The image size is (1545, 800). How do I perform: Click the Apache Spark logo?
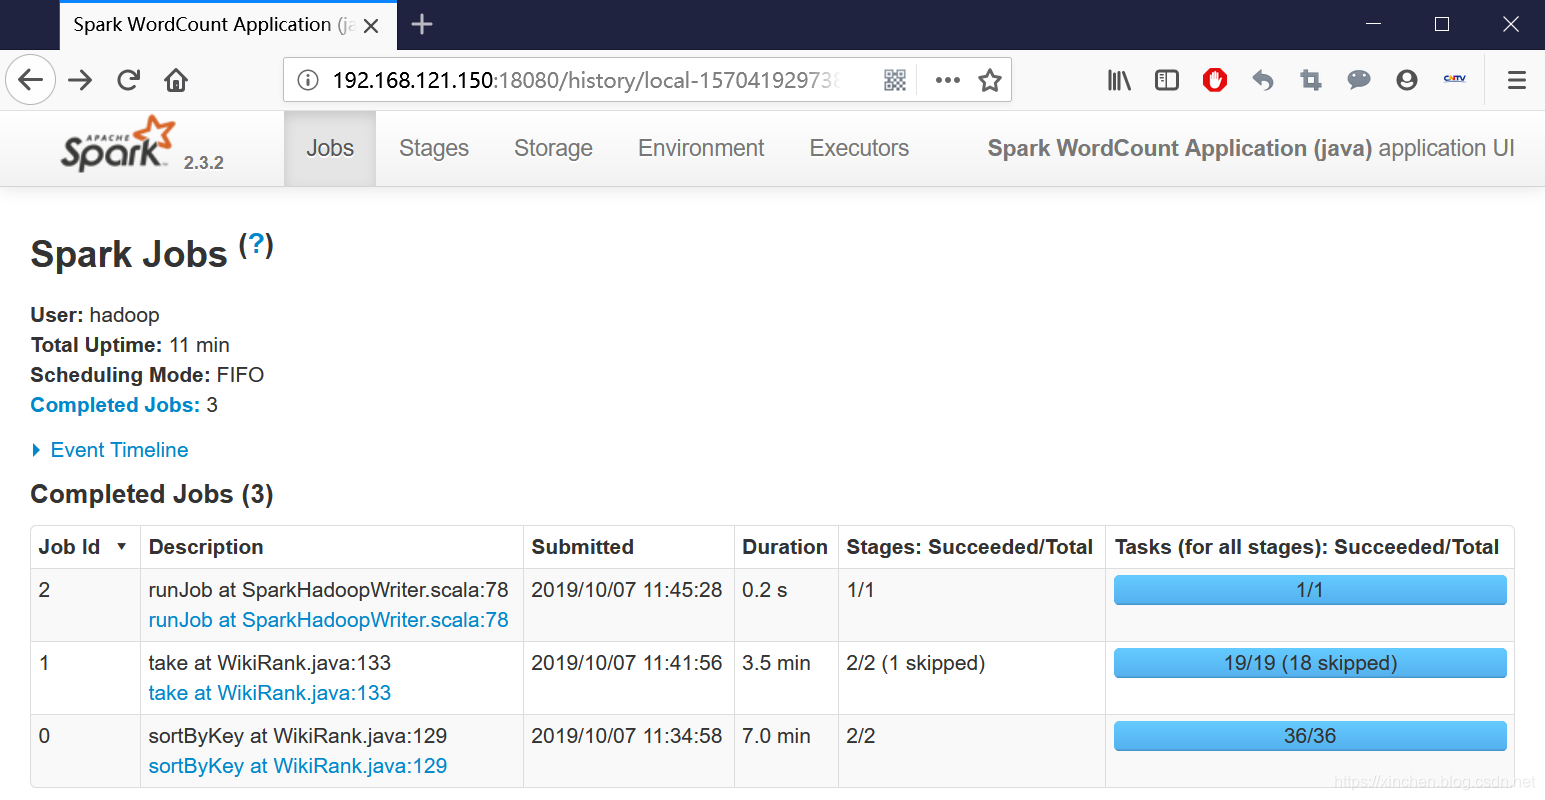118,144
